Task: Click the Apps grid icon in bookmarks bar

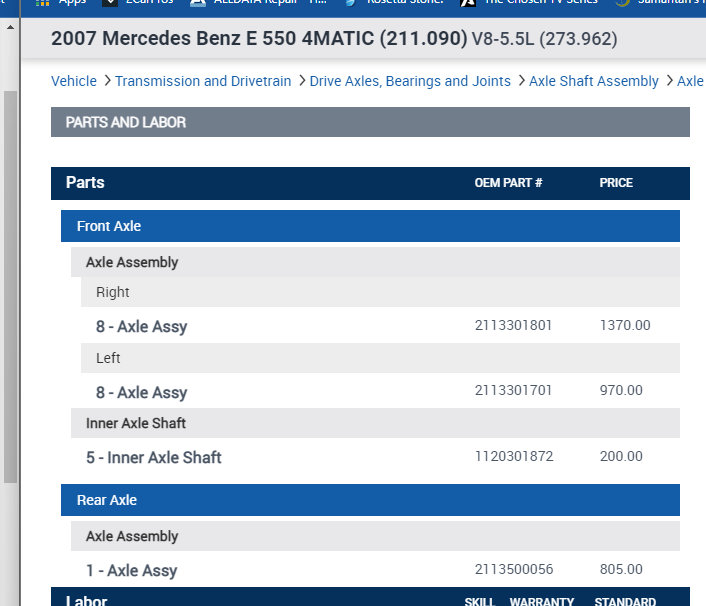Action: click(42, 2)
